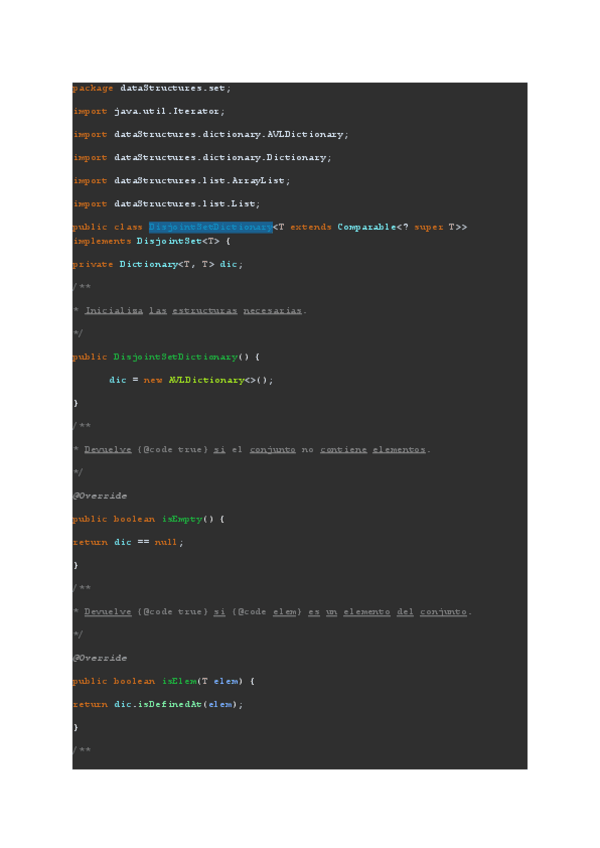The image size is (600, 848).
Task: Click 'Comparable' in the class declaration
Action: tap(367, 227)
